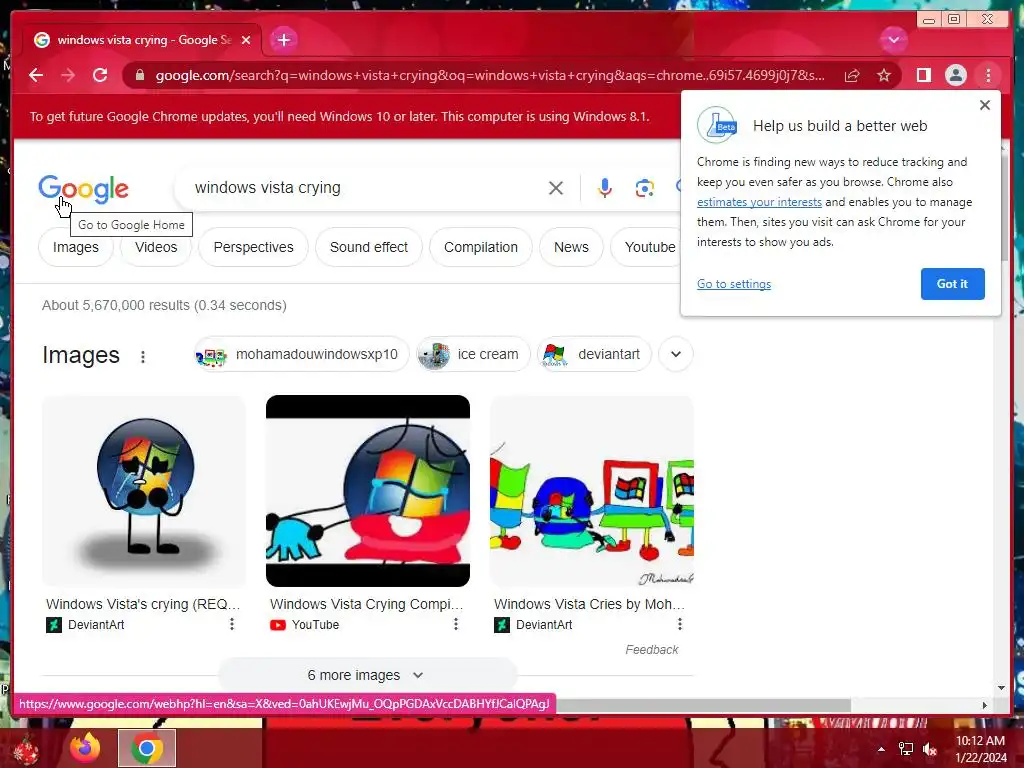Screen dimensions: 1024x768
Task: Click the Feedback link
Action: pos(652,650)
